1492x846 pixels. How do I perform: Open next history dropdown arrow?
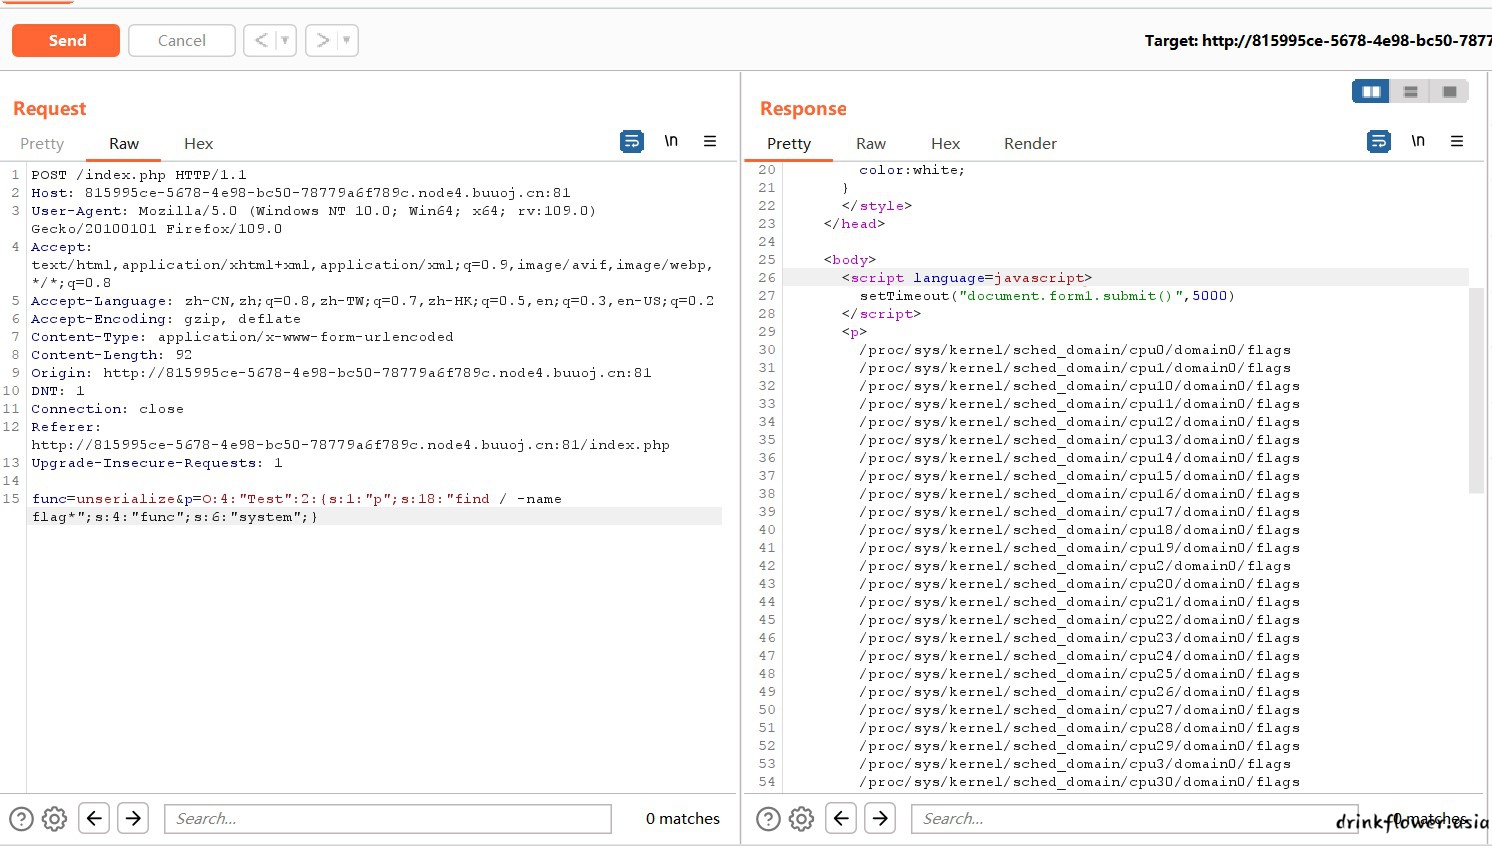click(x=347, y=40)
